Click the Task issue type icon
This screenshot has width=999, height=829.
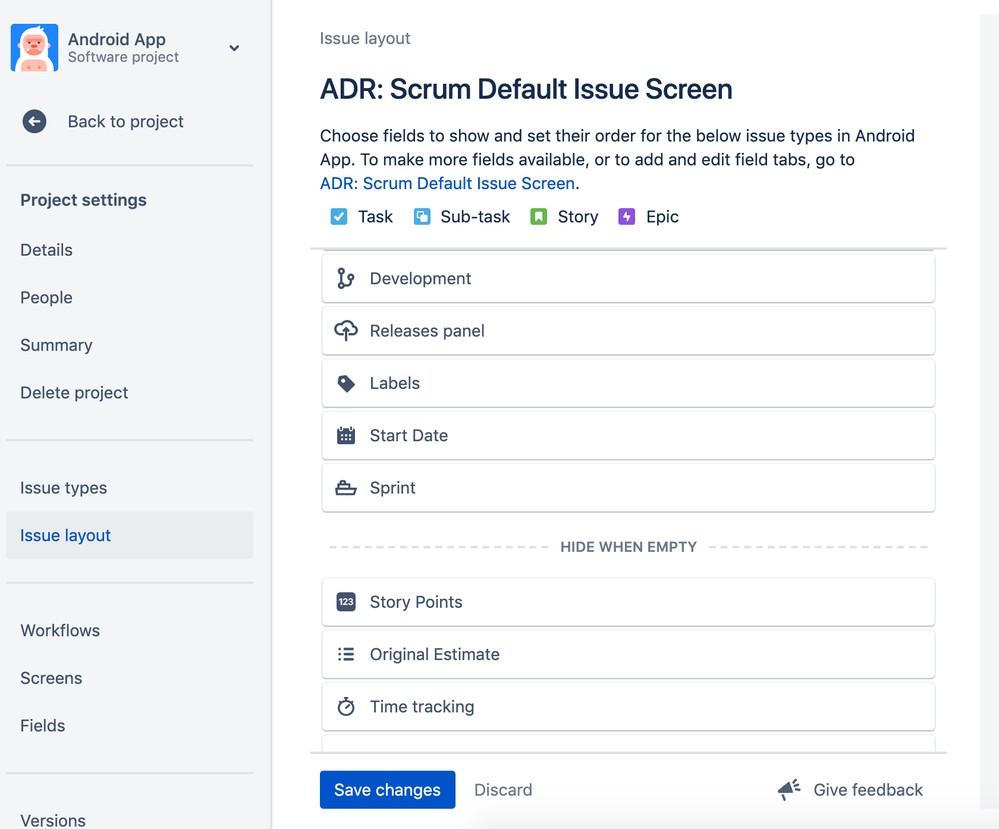[x=339, y=217]
